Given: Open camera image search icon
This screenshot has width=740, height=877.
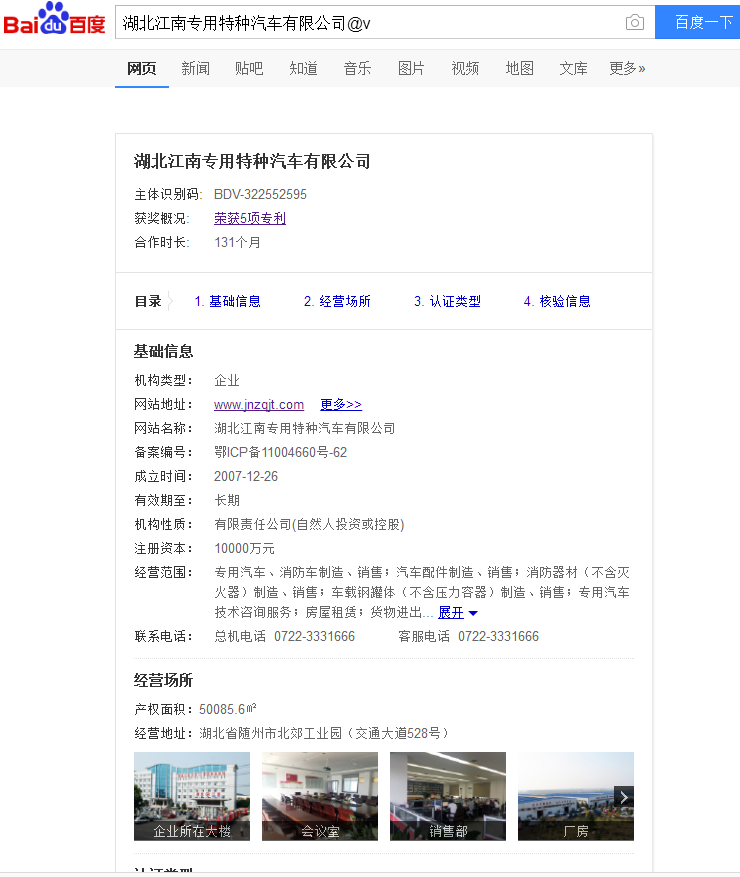Looking at the screenshot, I should pyautogui.click(x=634, y=22).
